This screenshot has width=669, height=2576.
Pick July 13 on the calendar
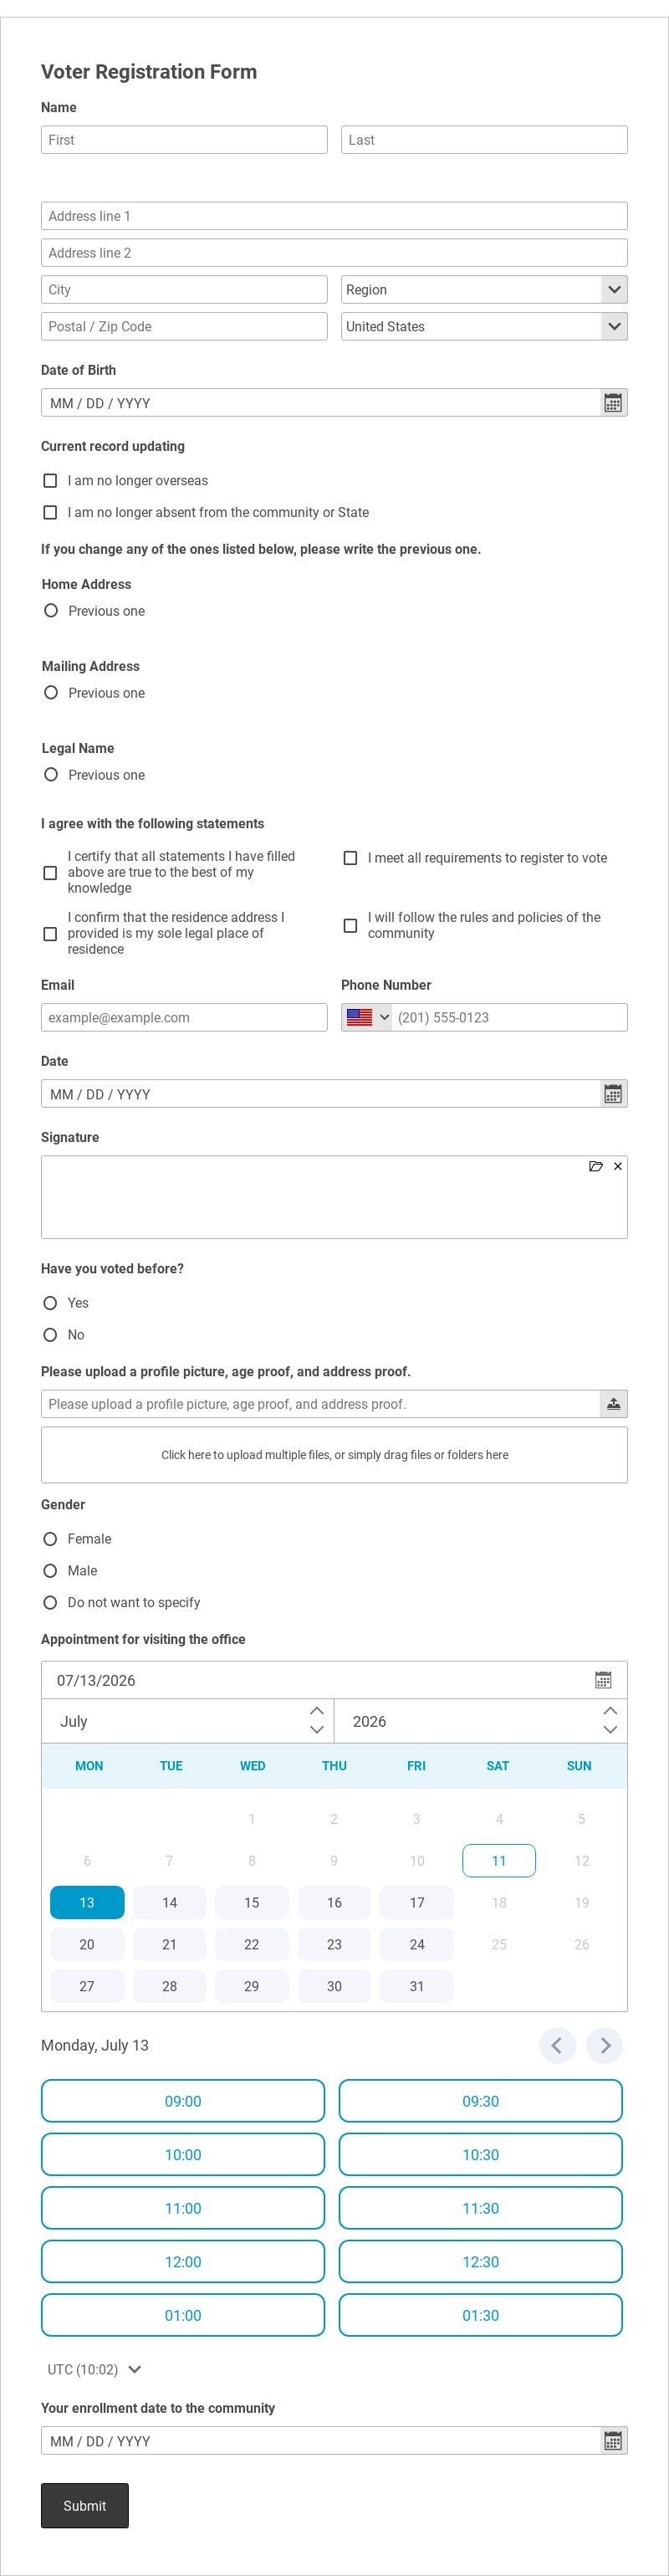87,1902
